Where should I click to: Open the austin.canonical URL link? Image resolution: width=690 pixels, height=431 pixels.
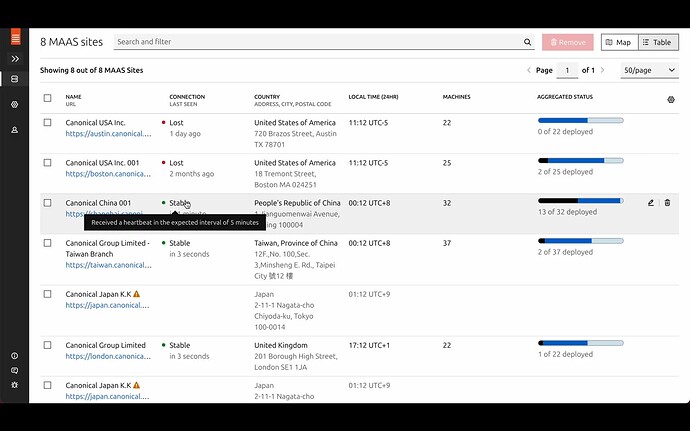pyautogui.click(x=108, y=133)
